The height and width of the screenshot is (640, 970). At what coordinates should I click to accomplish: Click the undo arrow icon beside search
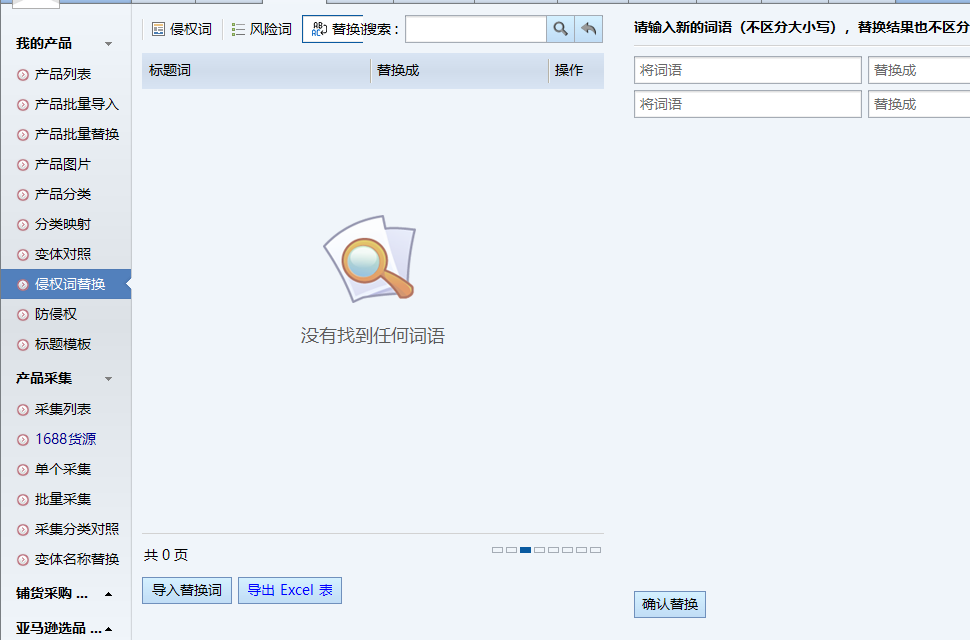click(x=589, y=29)
